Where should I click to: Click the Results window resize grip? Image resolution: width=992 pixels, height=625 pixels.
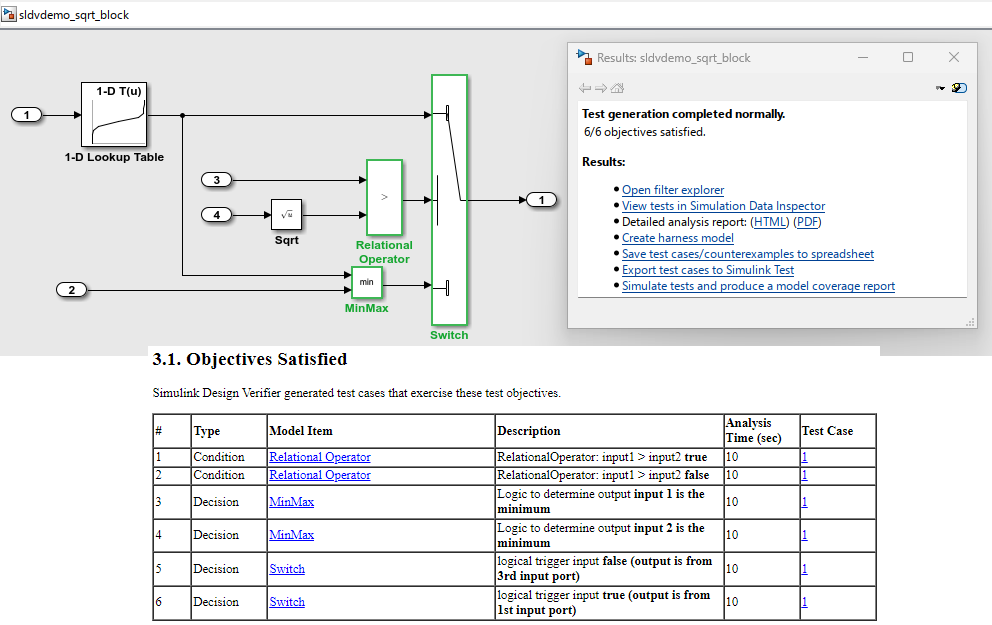tap(972, 322)
